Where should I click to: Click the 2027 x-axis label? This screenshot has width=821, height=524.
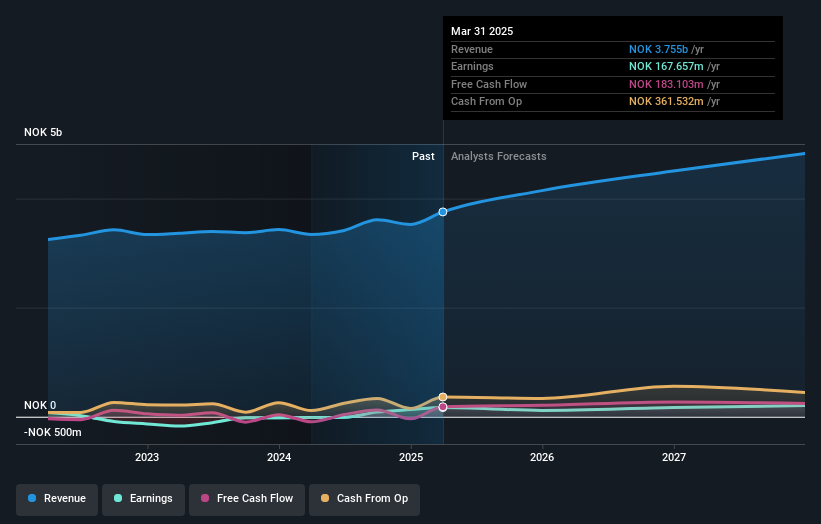[674, 457]
